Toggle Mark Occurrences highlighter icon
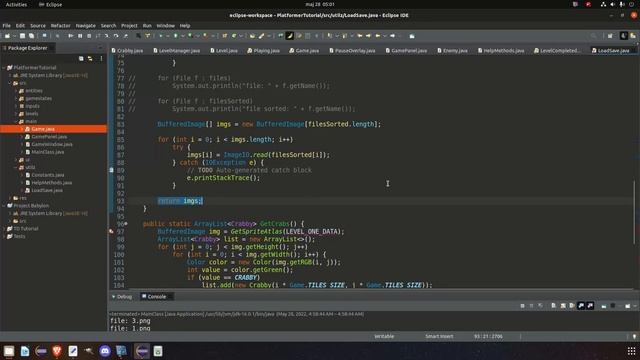640x360 pixels. pos(289,36)
